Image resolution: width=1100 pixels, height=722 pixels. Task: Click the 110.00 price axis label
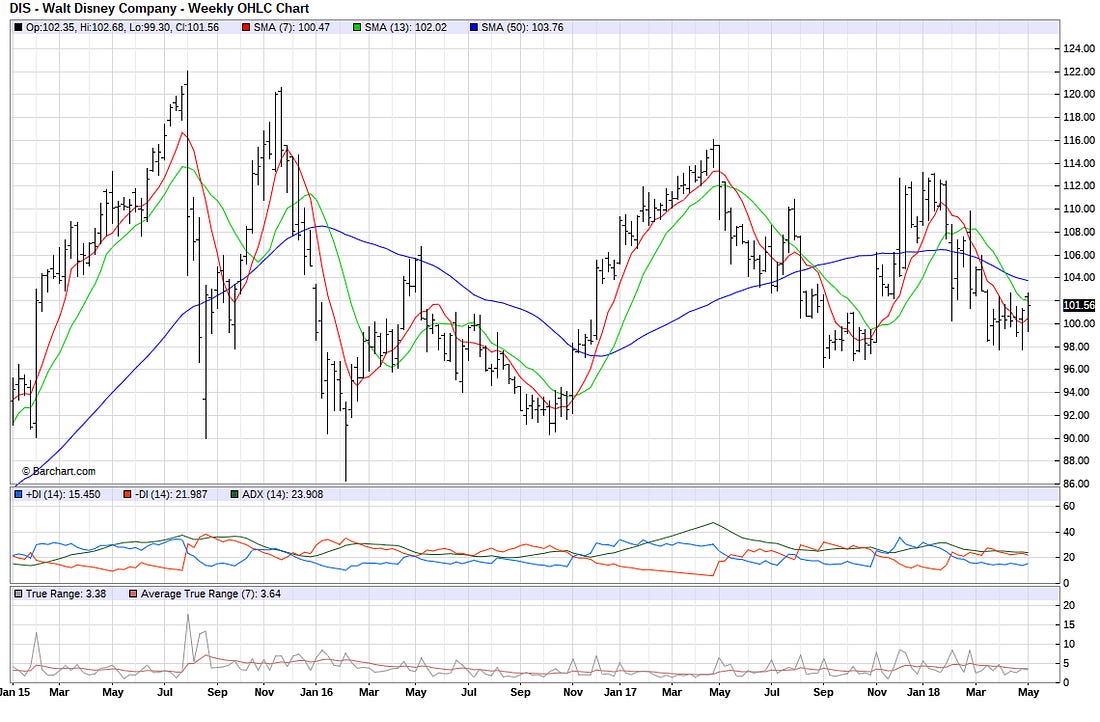point(1079,209)
